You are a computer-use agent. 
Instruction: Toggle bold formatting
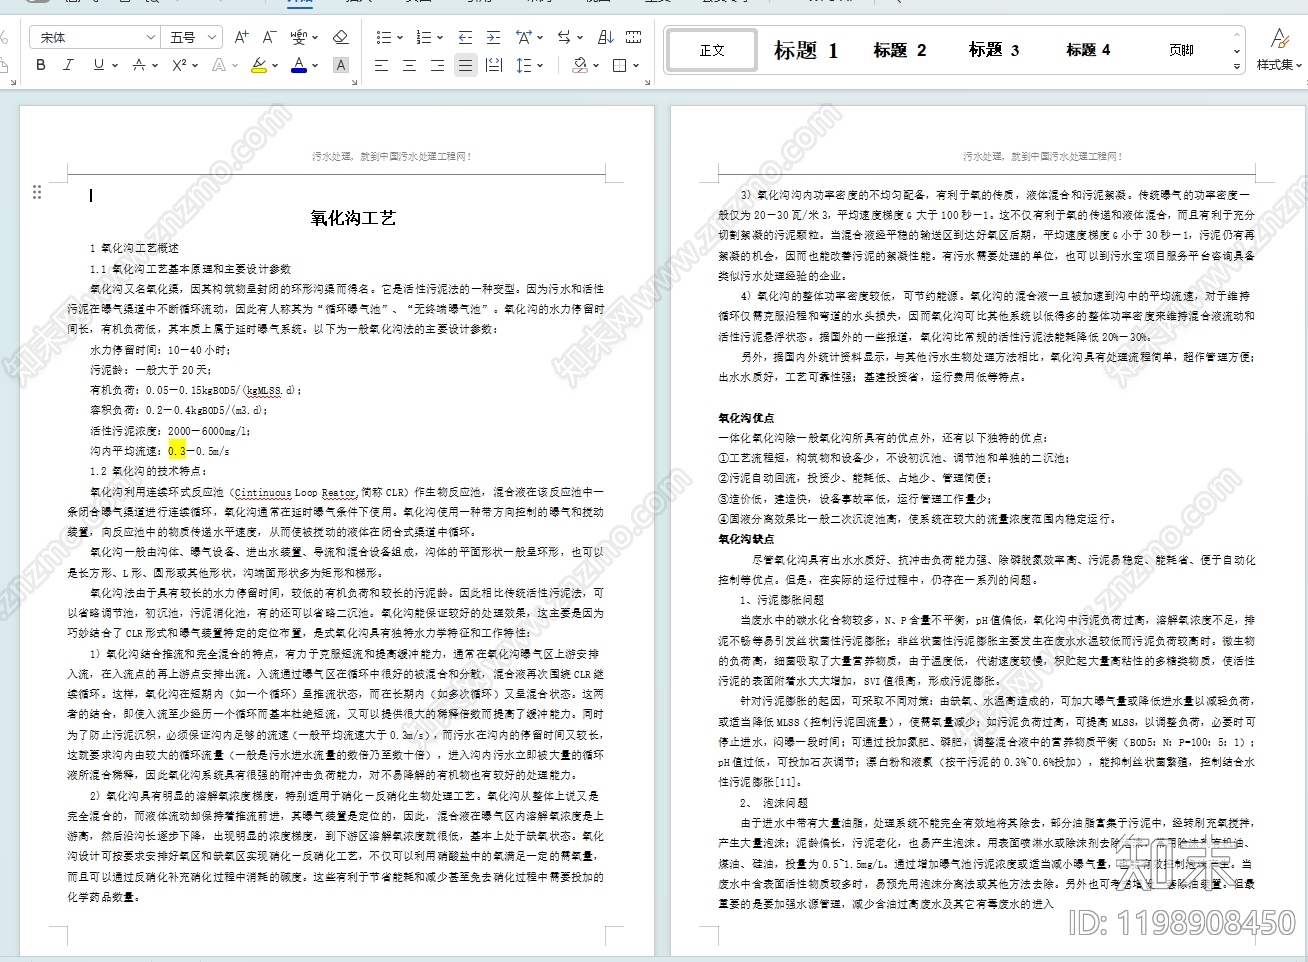(x=41, y=65)
